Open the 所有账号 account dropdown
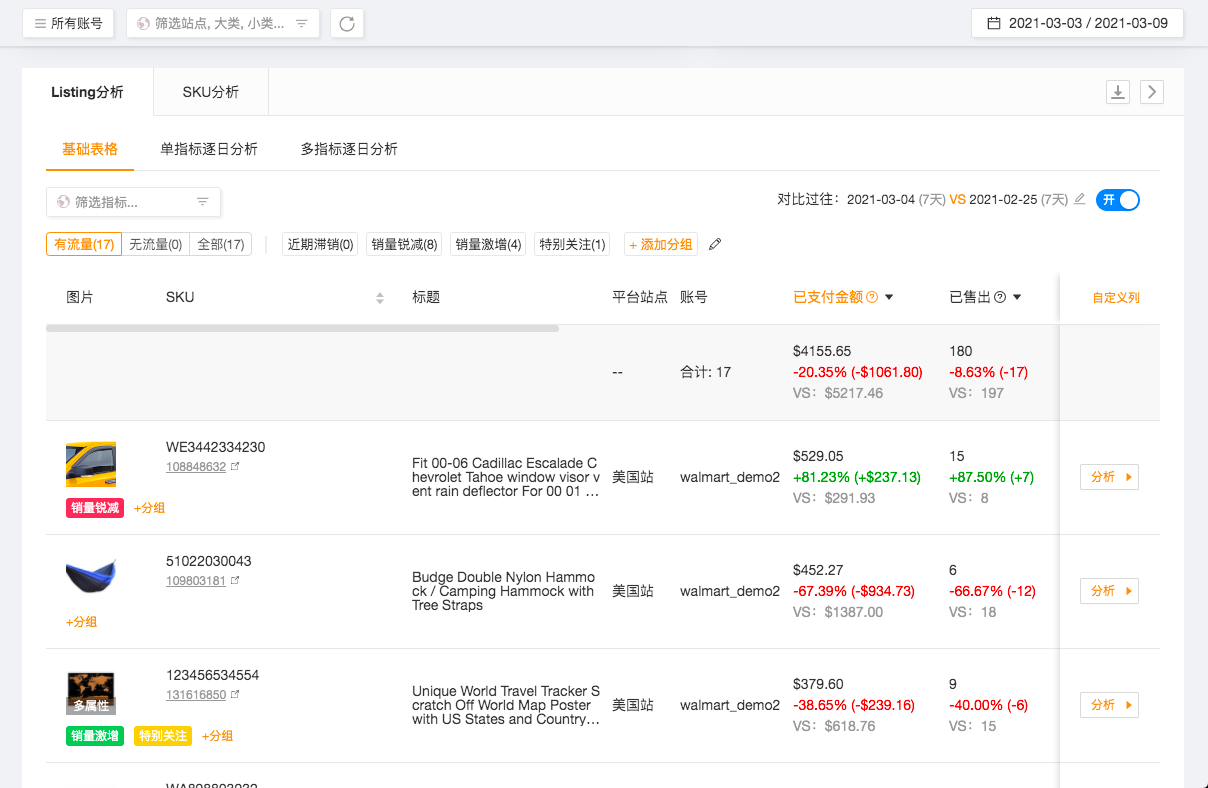The width and height of the screenshot is (1208, 788). pos(69,23)
